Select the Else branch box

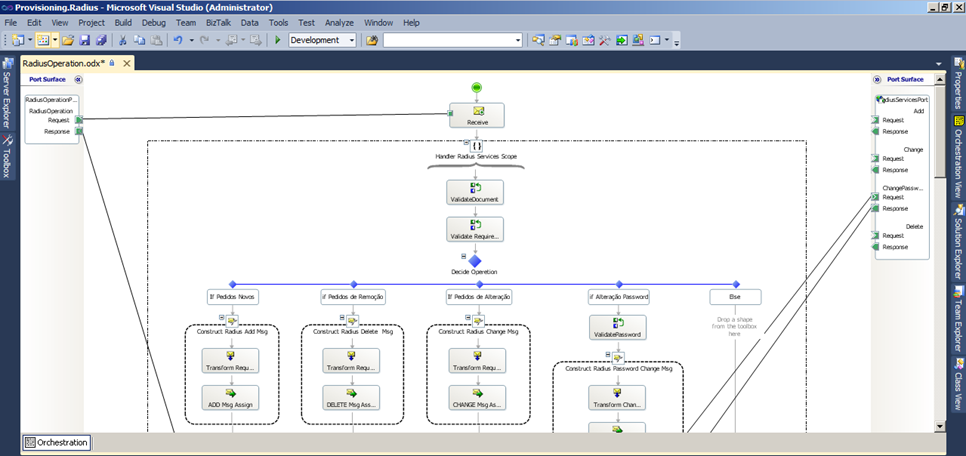tap(735, 297)
